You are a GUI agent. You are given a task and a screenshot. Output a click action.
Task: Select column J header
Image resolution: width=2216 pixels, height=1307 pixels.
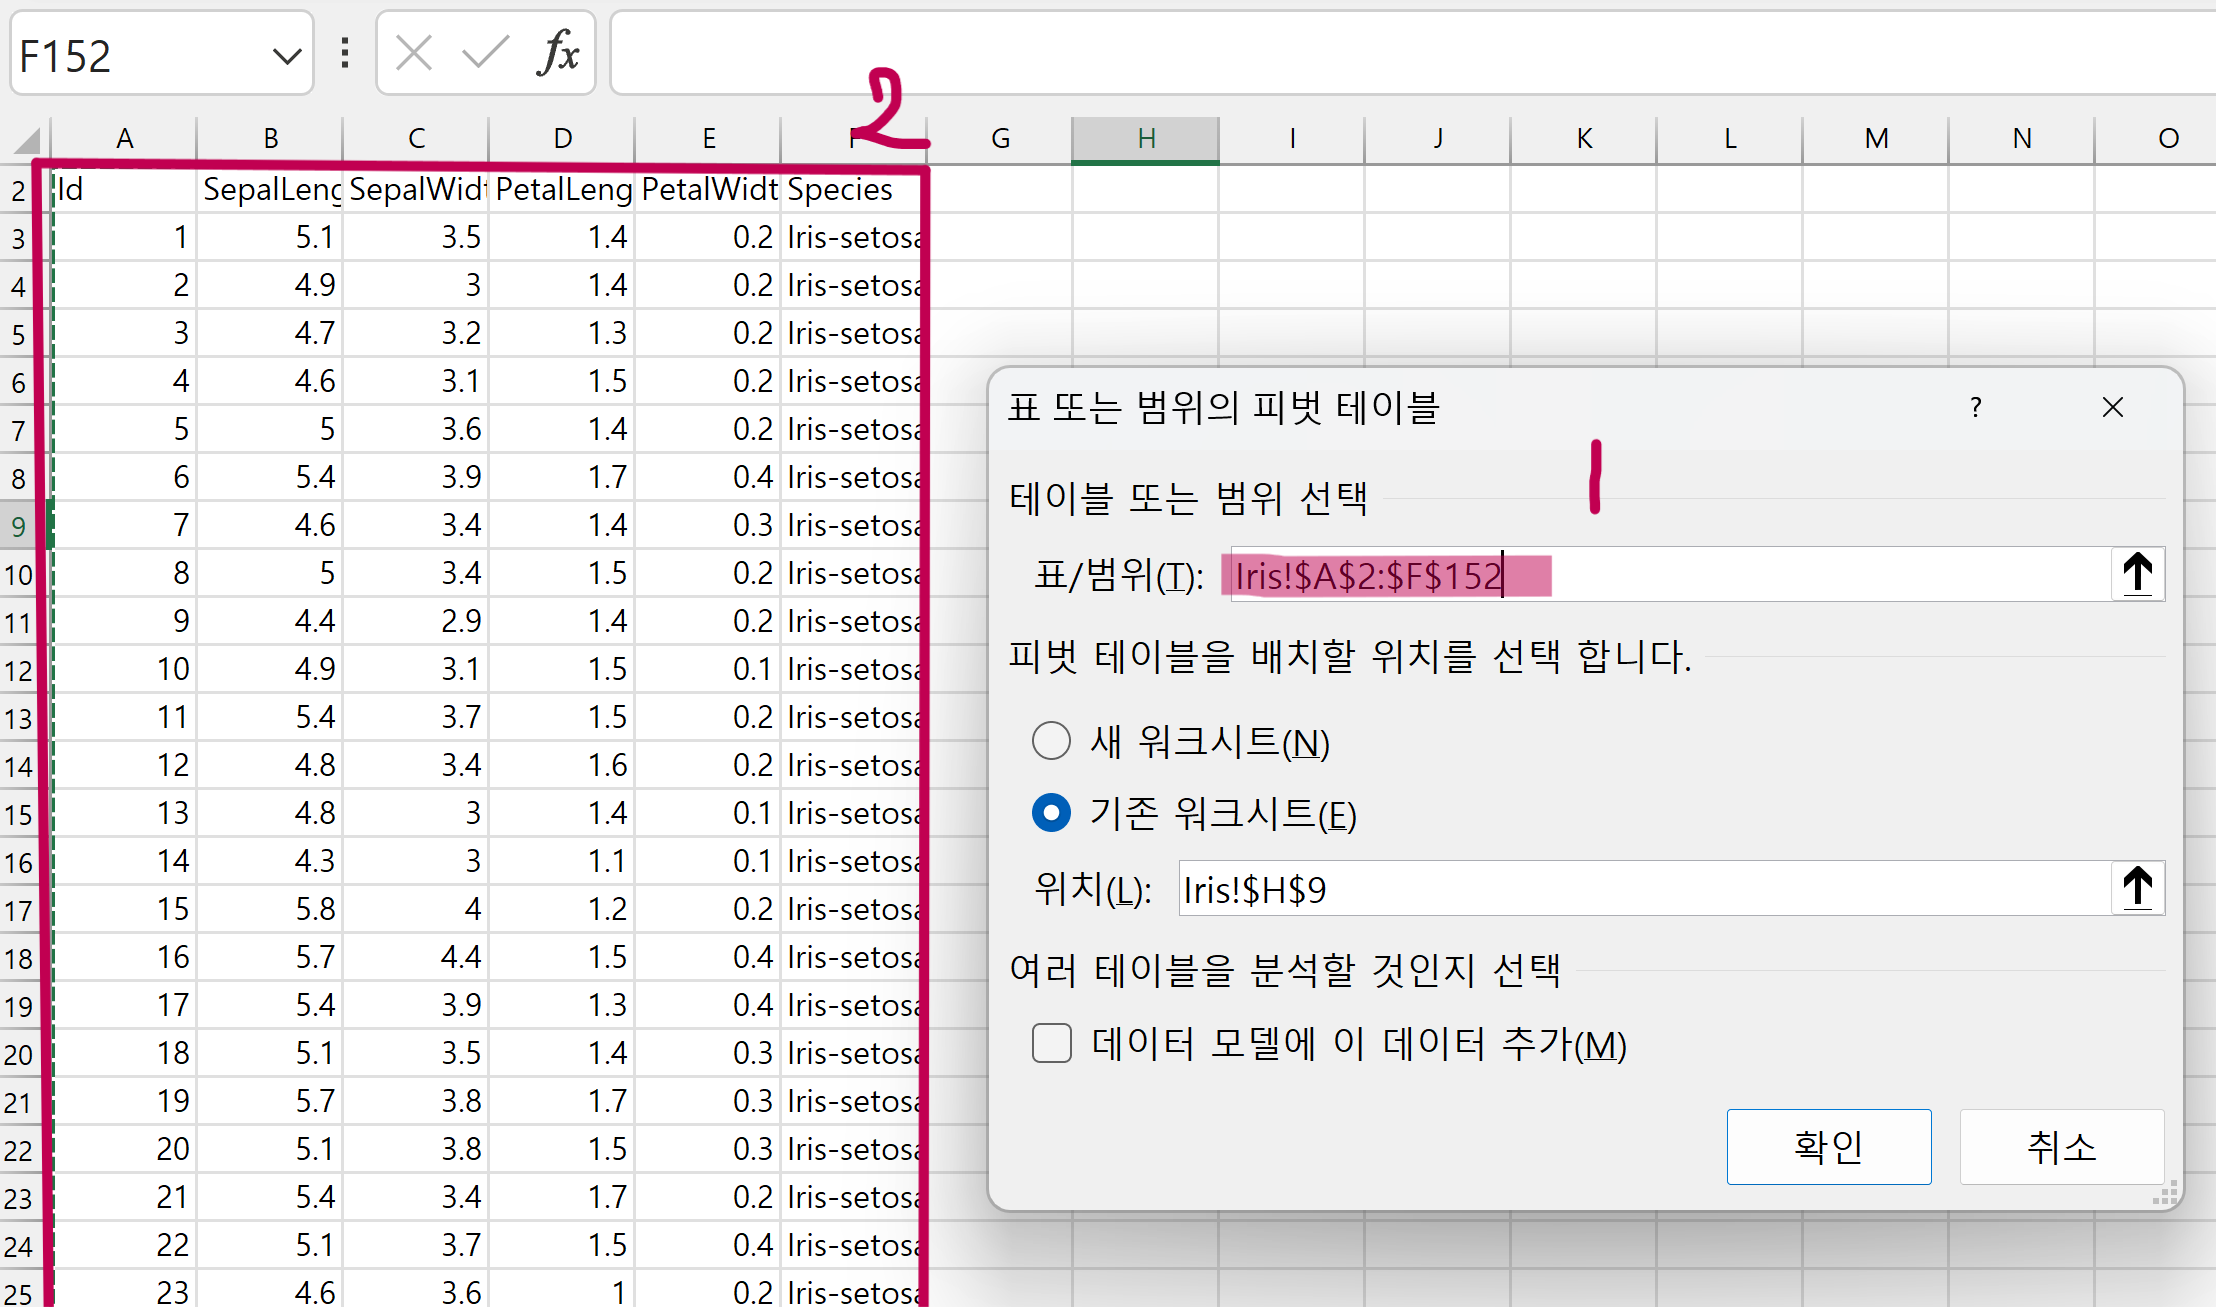coord(1438,139)
